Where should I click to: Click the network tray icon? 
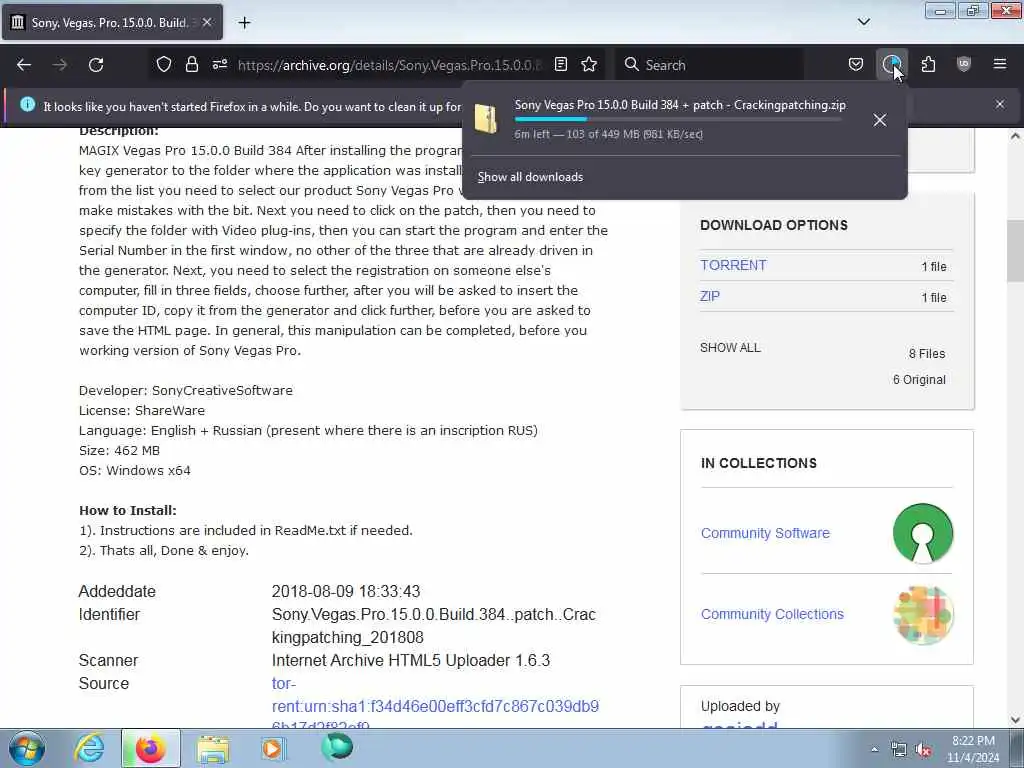coord(899,750)
